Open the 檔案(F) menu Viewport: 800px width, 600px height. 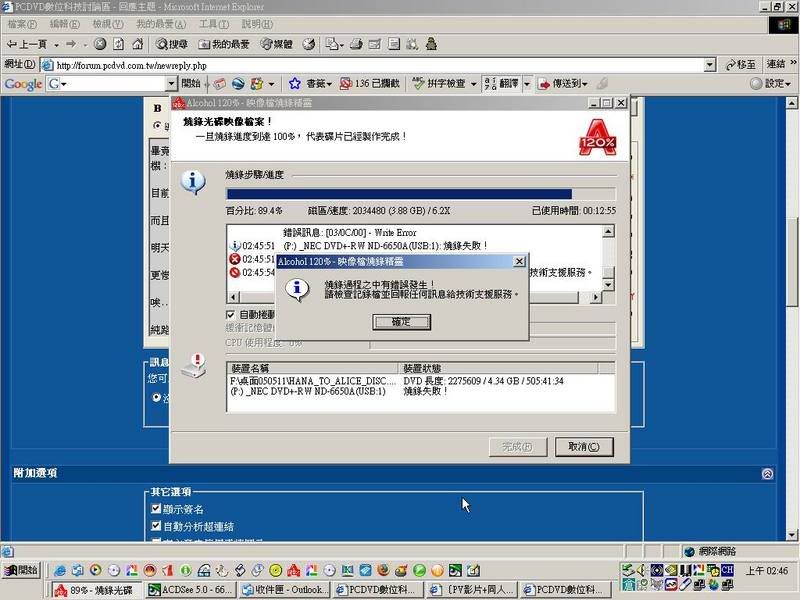pyautogui.click(x=21, y=24)
